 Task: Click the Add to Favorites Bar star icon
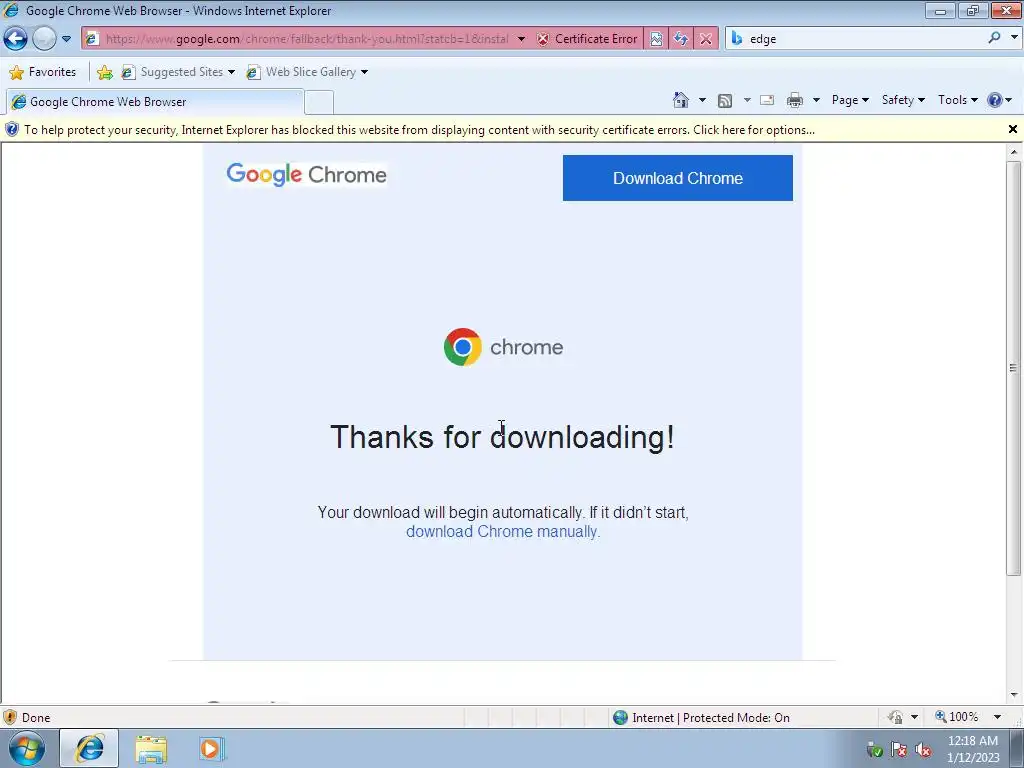(104, 72)
